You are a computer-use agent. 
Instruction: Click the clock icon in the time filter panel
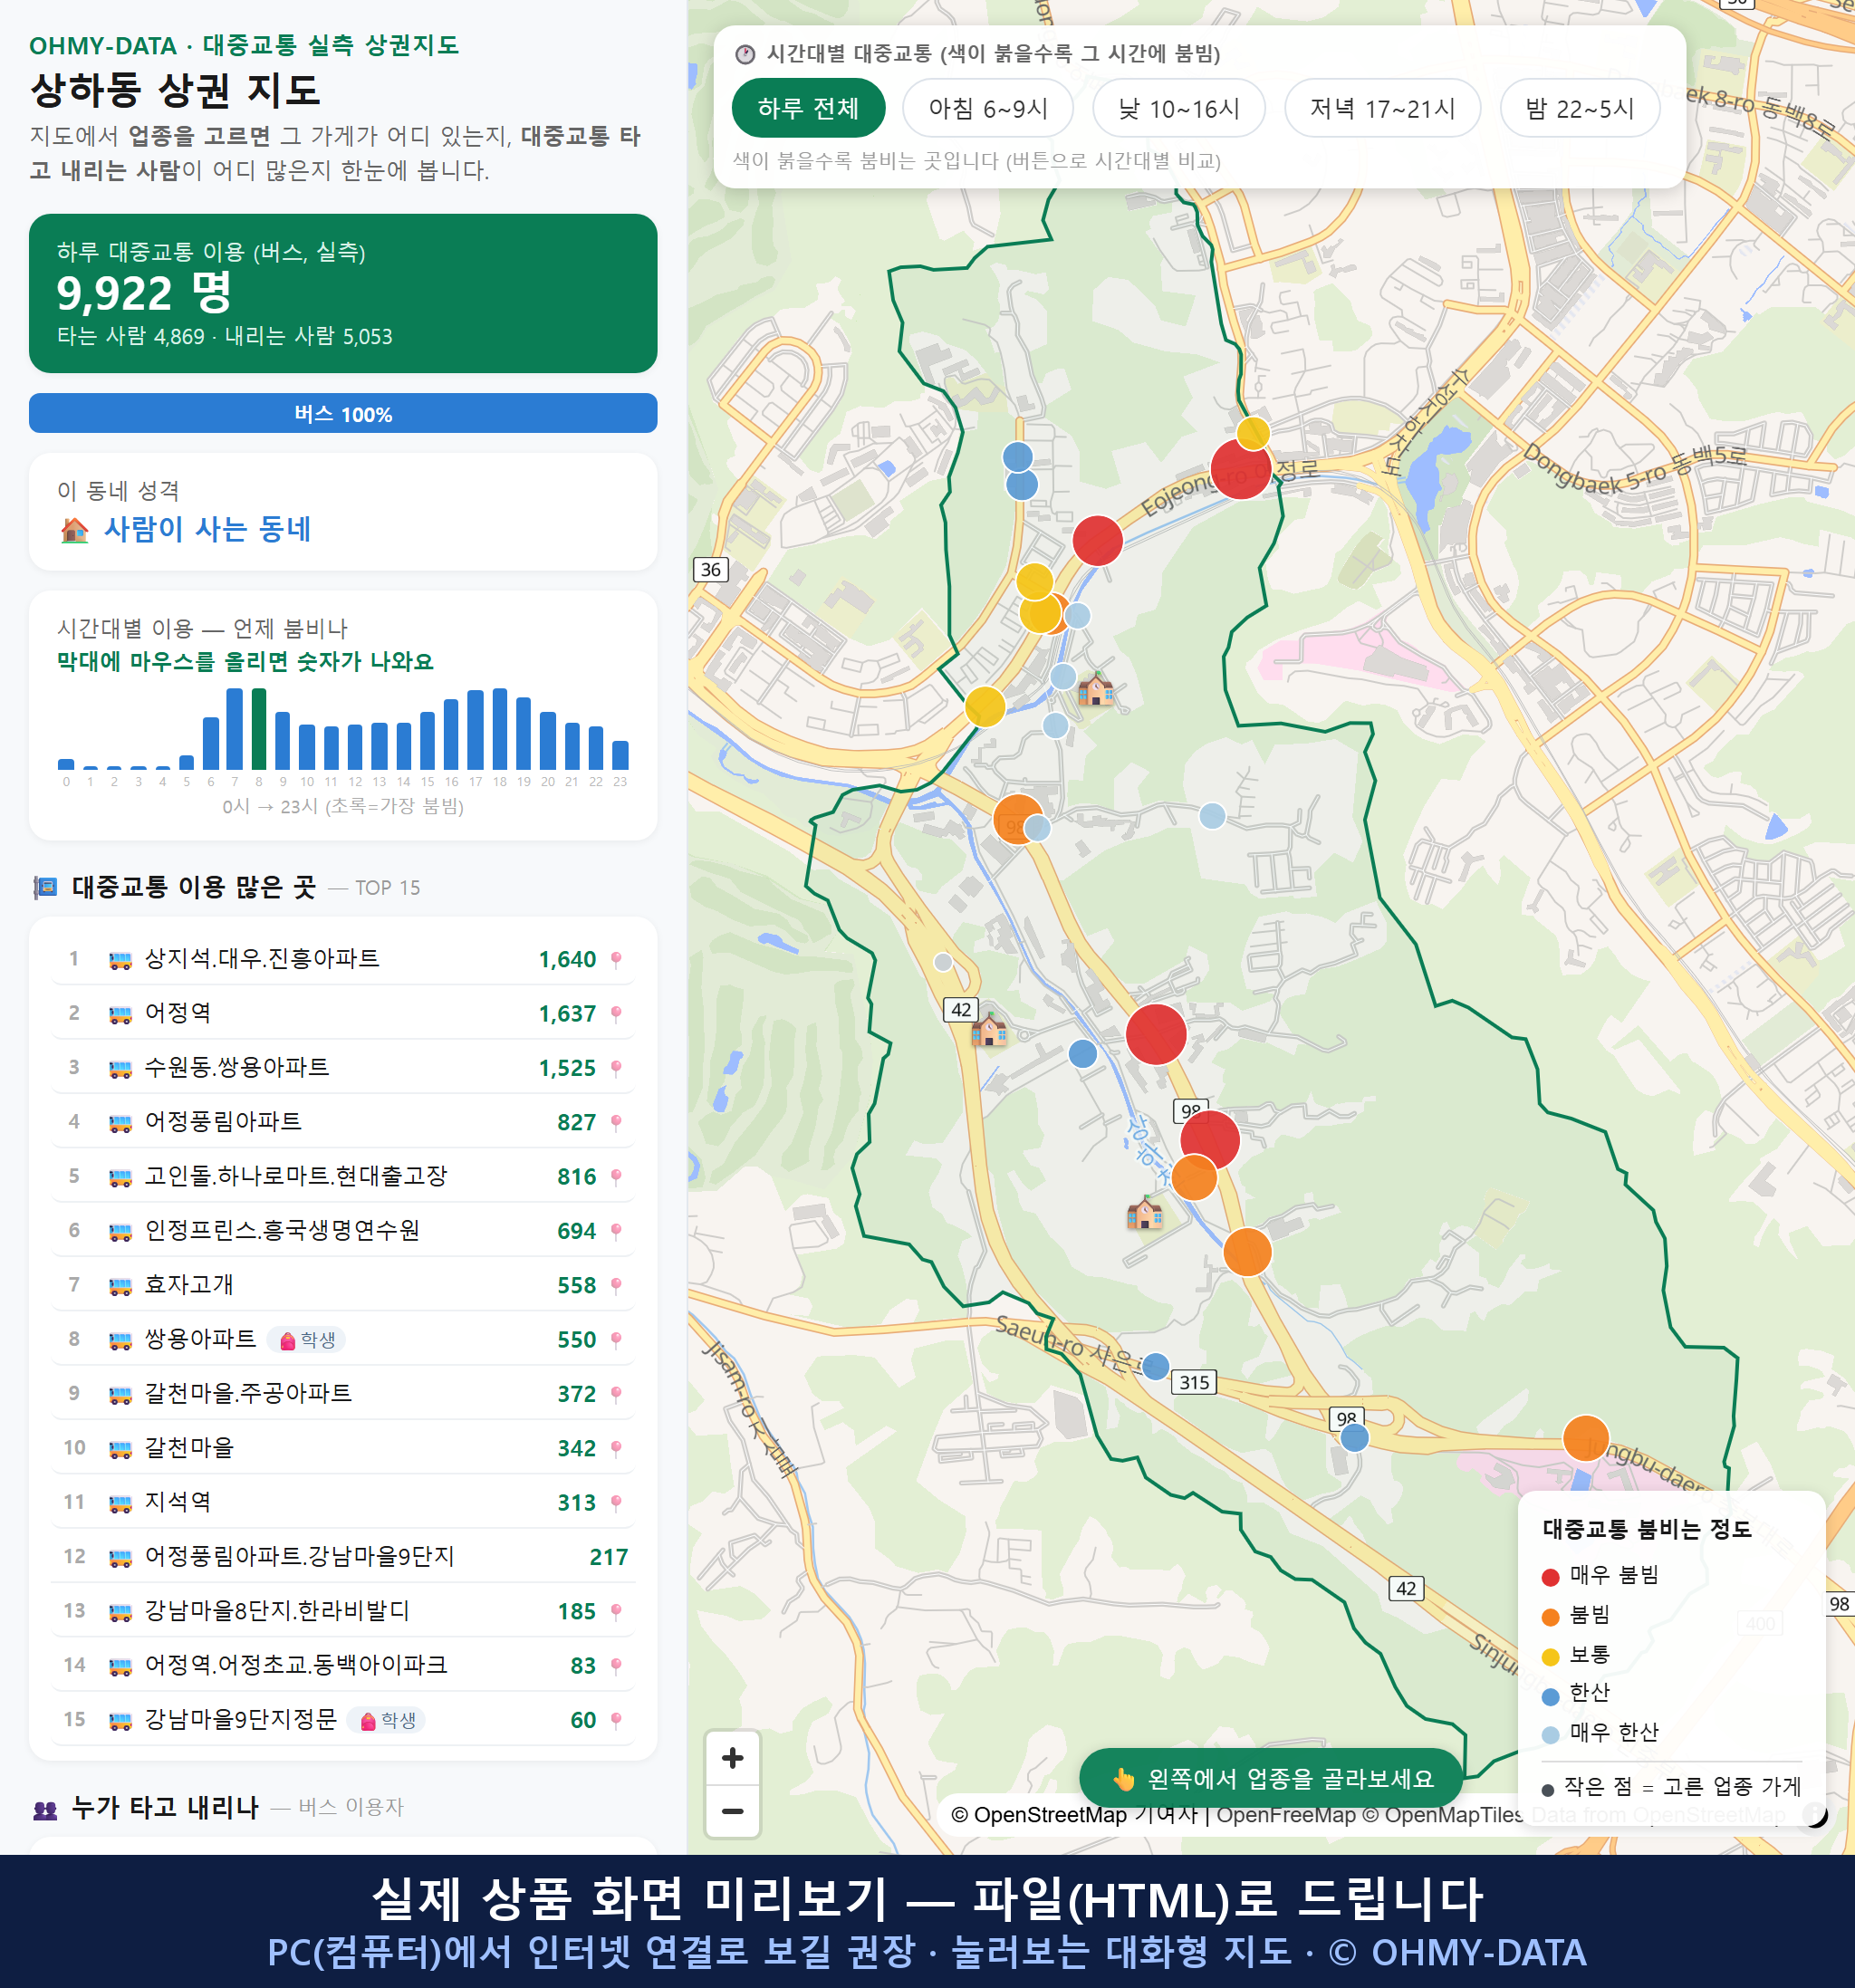[x=745, y=54]
